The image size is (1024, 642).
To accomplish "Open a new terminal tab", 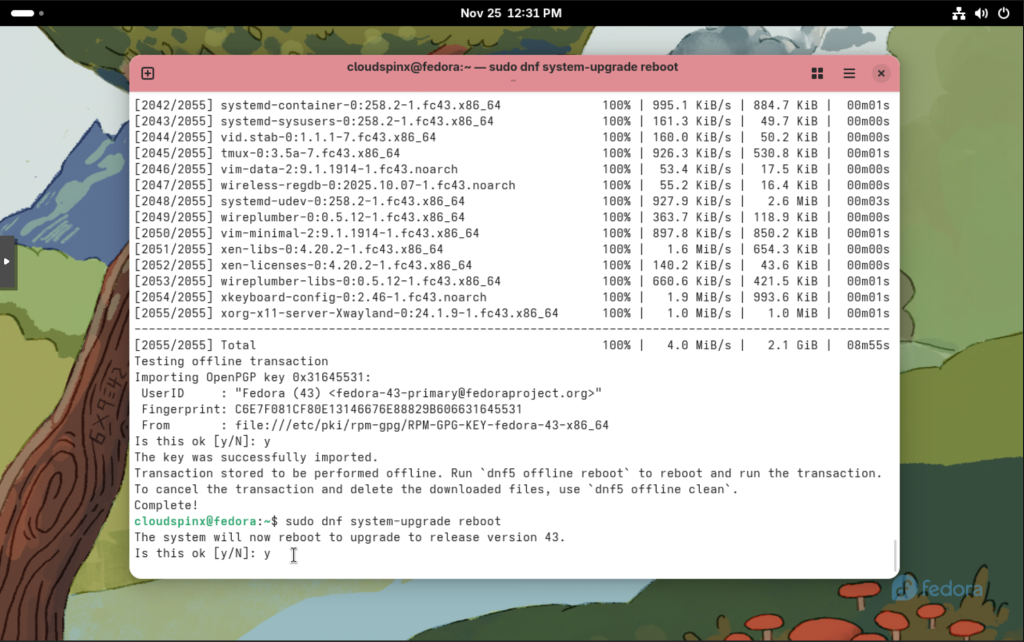I will [x=148, y=73].
